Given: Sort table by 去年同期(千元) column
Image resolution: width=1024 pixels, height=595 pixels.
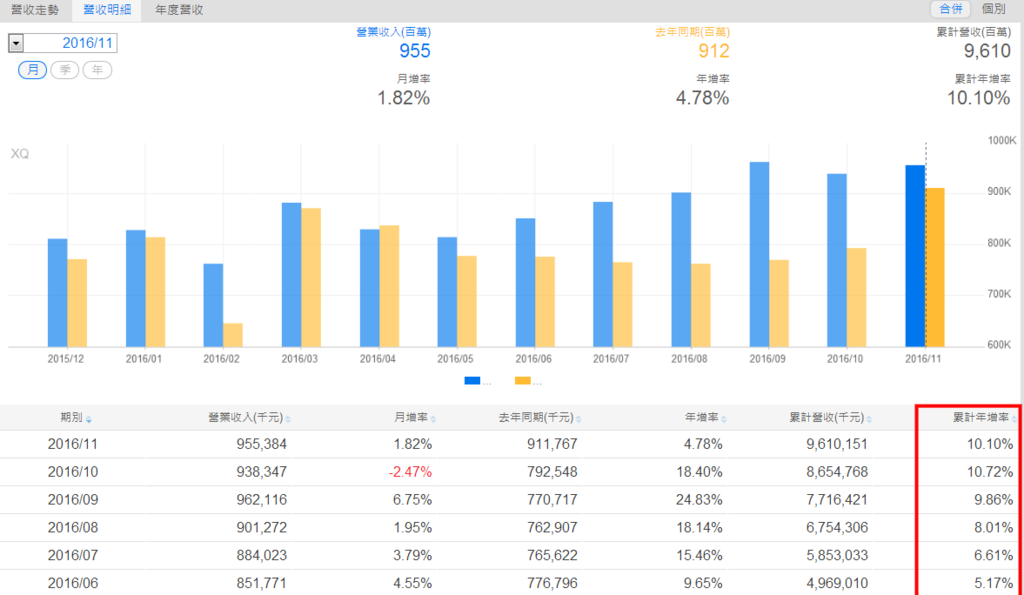Looking at the screenshot, I should point(539,418).
